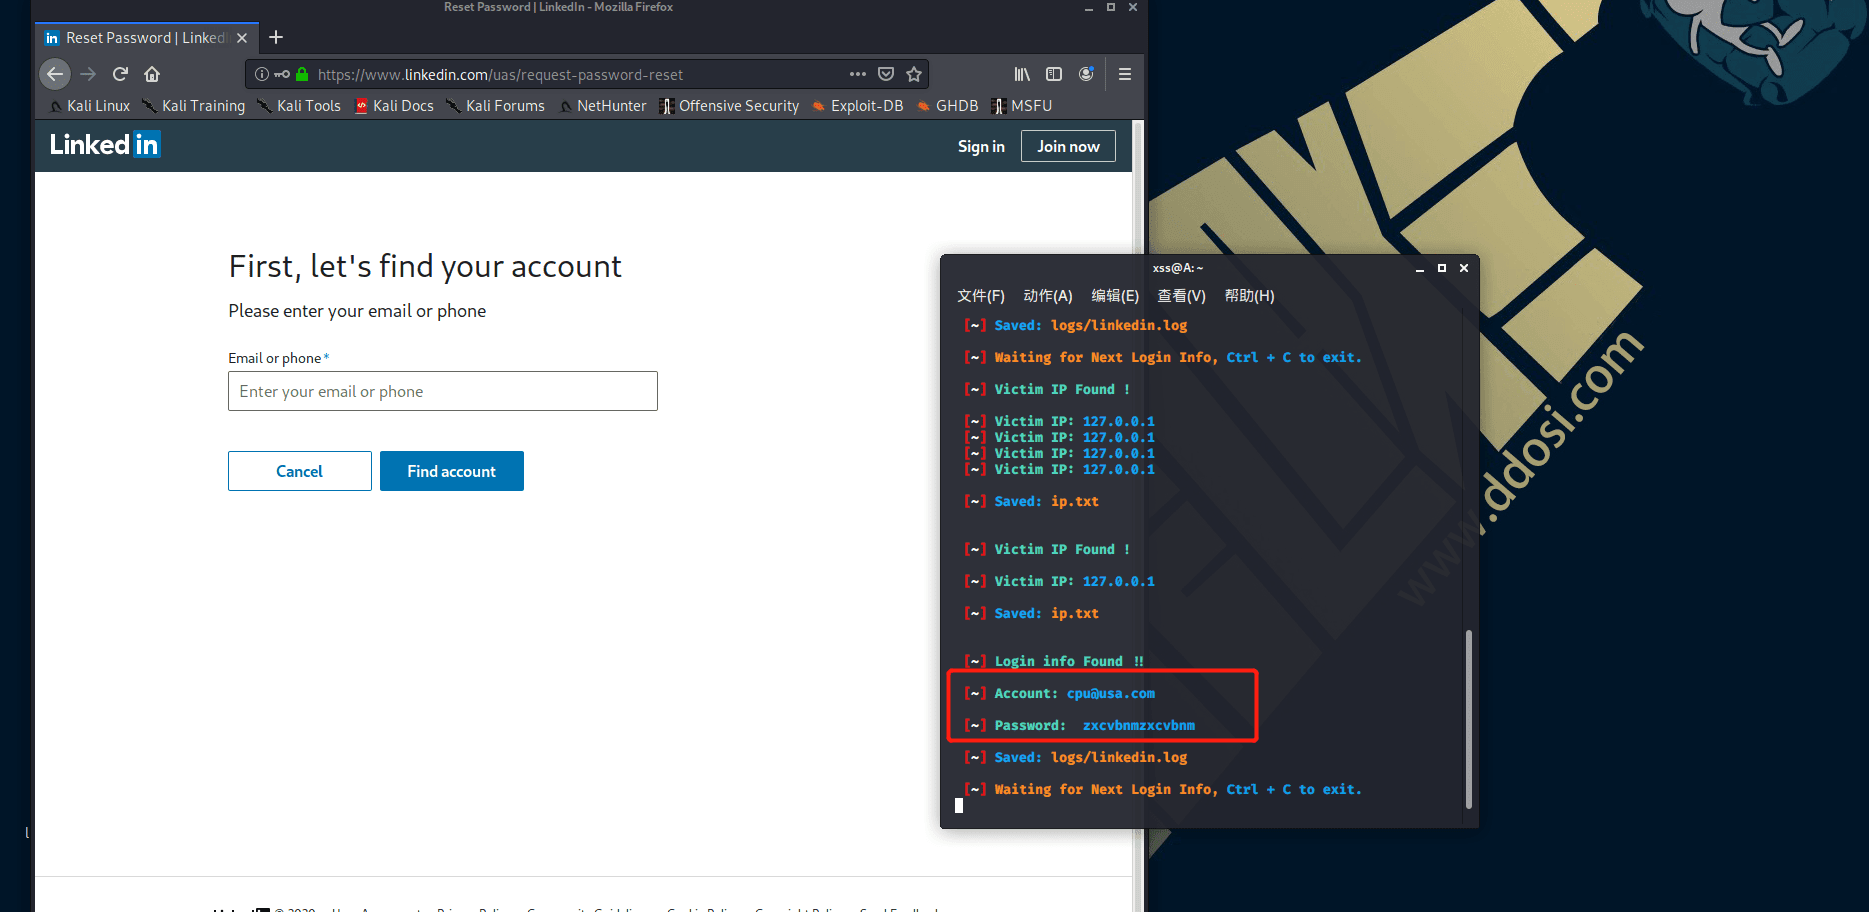Click the Find account button
The image size is (1869, 912).
pyautogui.click(x=452, y=471)
